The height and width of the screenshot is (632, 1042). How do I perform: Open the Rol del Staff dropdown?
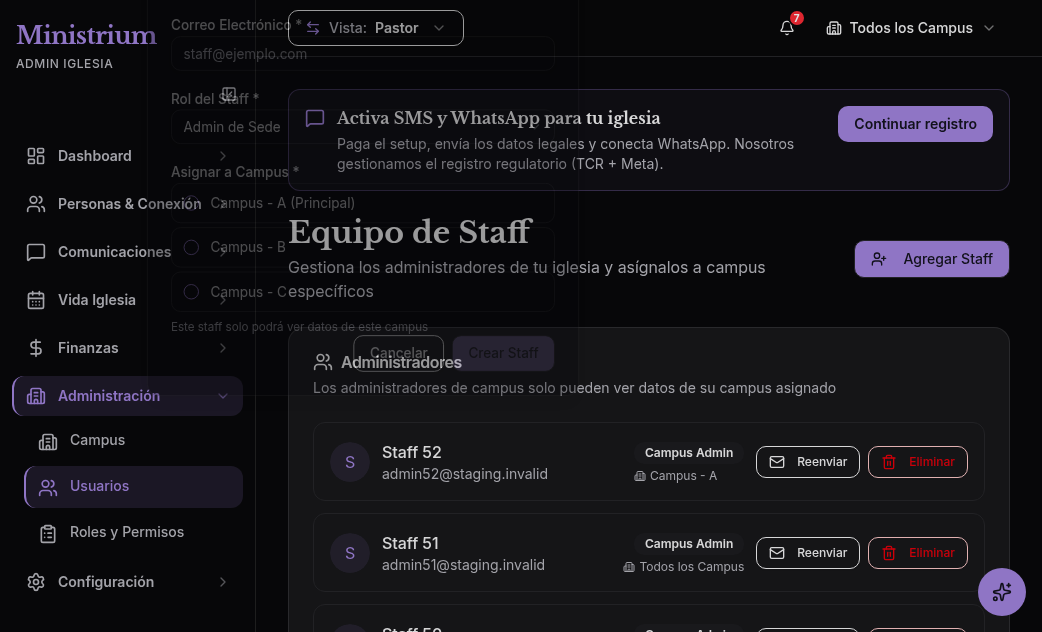362,127
